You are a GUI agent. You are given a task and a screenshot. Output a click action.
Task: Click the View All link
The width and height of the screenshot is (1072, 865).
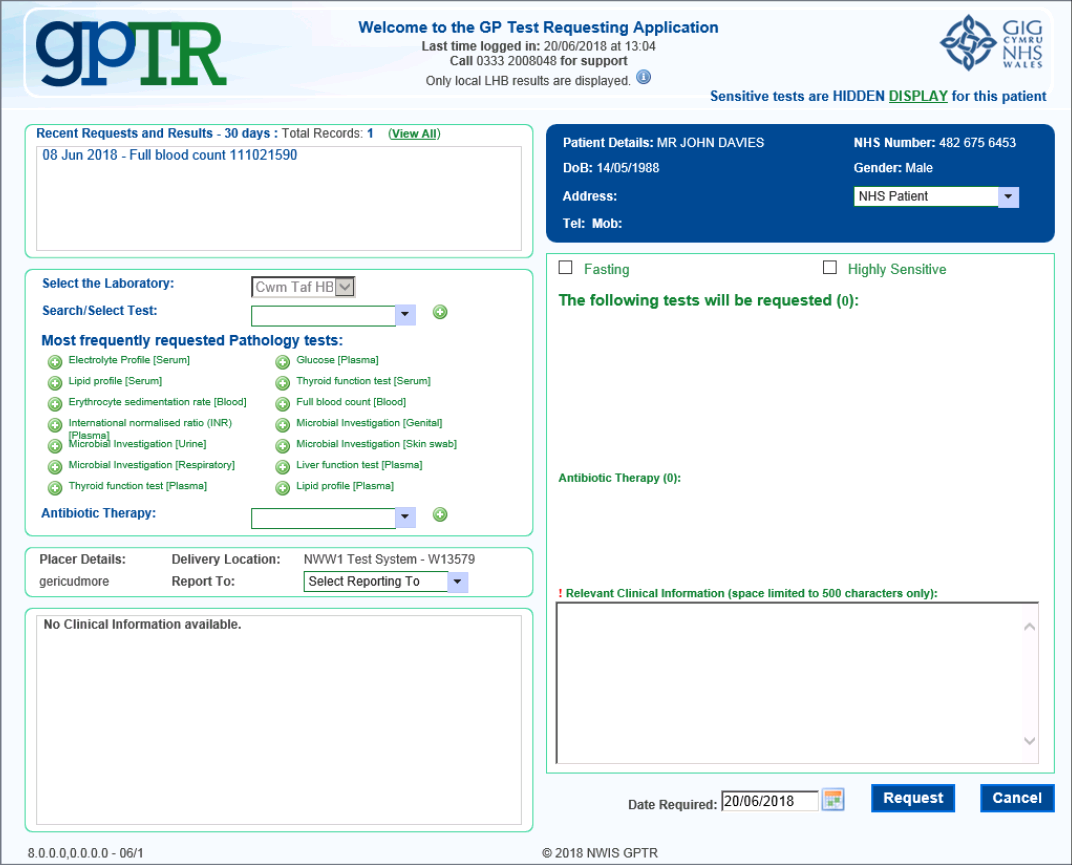413,134
